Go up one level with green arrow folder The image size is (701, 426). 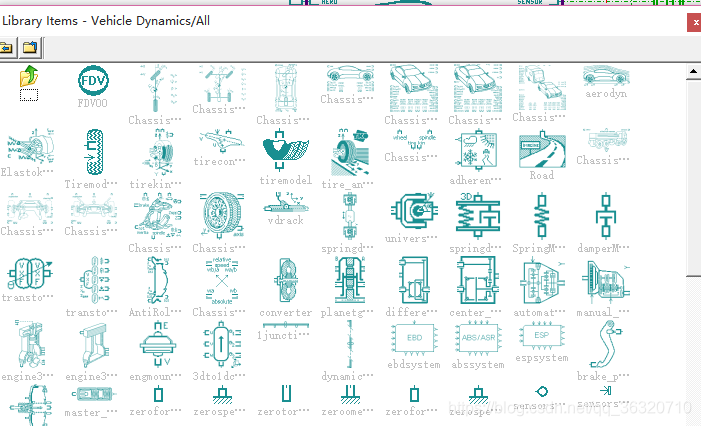pos(29,76)
